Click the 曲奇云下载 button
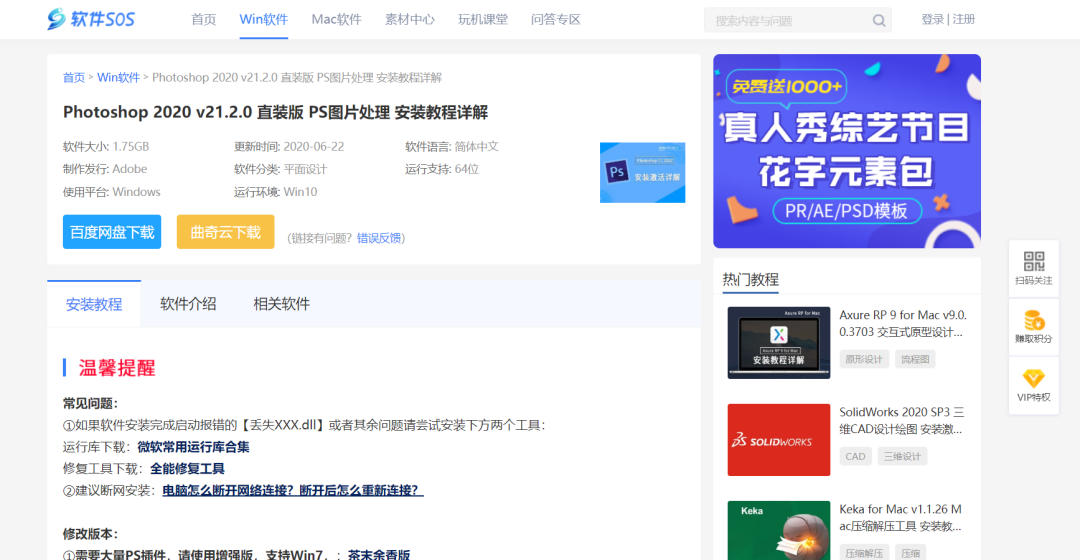1080x560 pixels. tap(225, 232)
